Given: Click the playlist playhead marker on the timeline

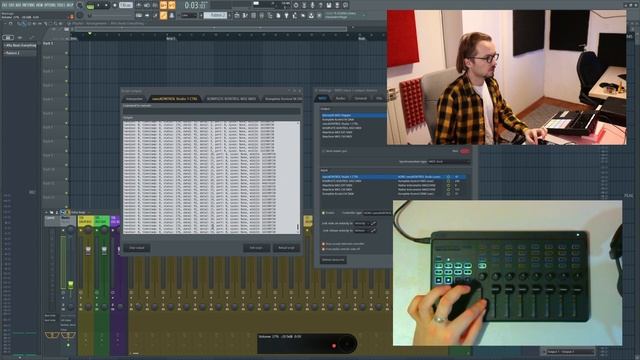Looking at the screenshot, I should tap(90, 33).
